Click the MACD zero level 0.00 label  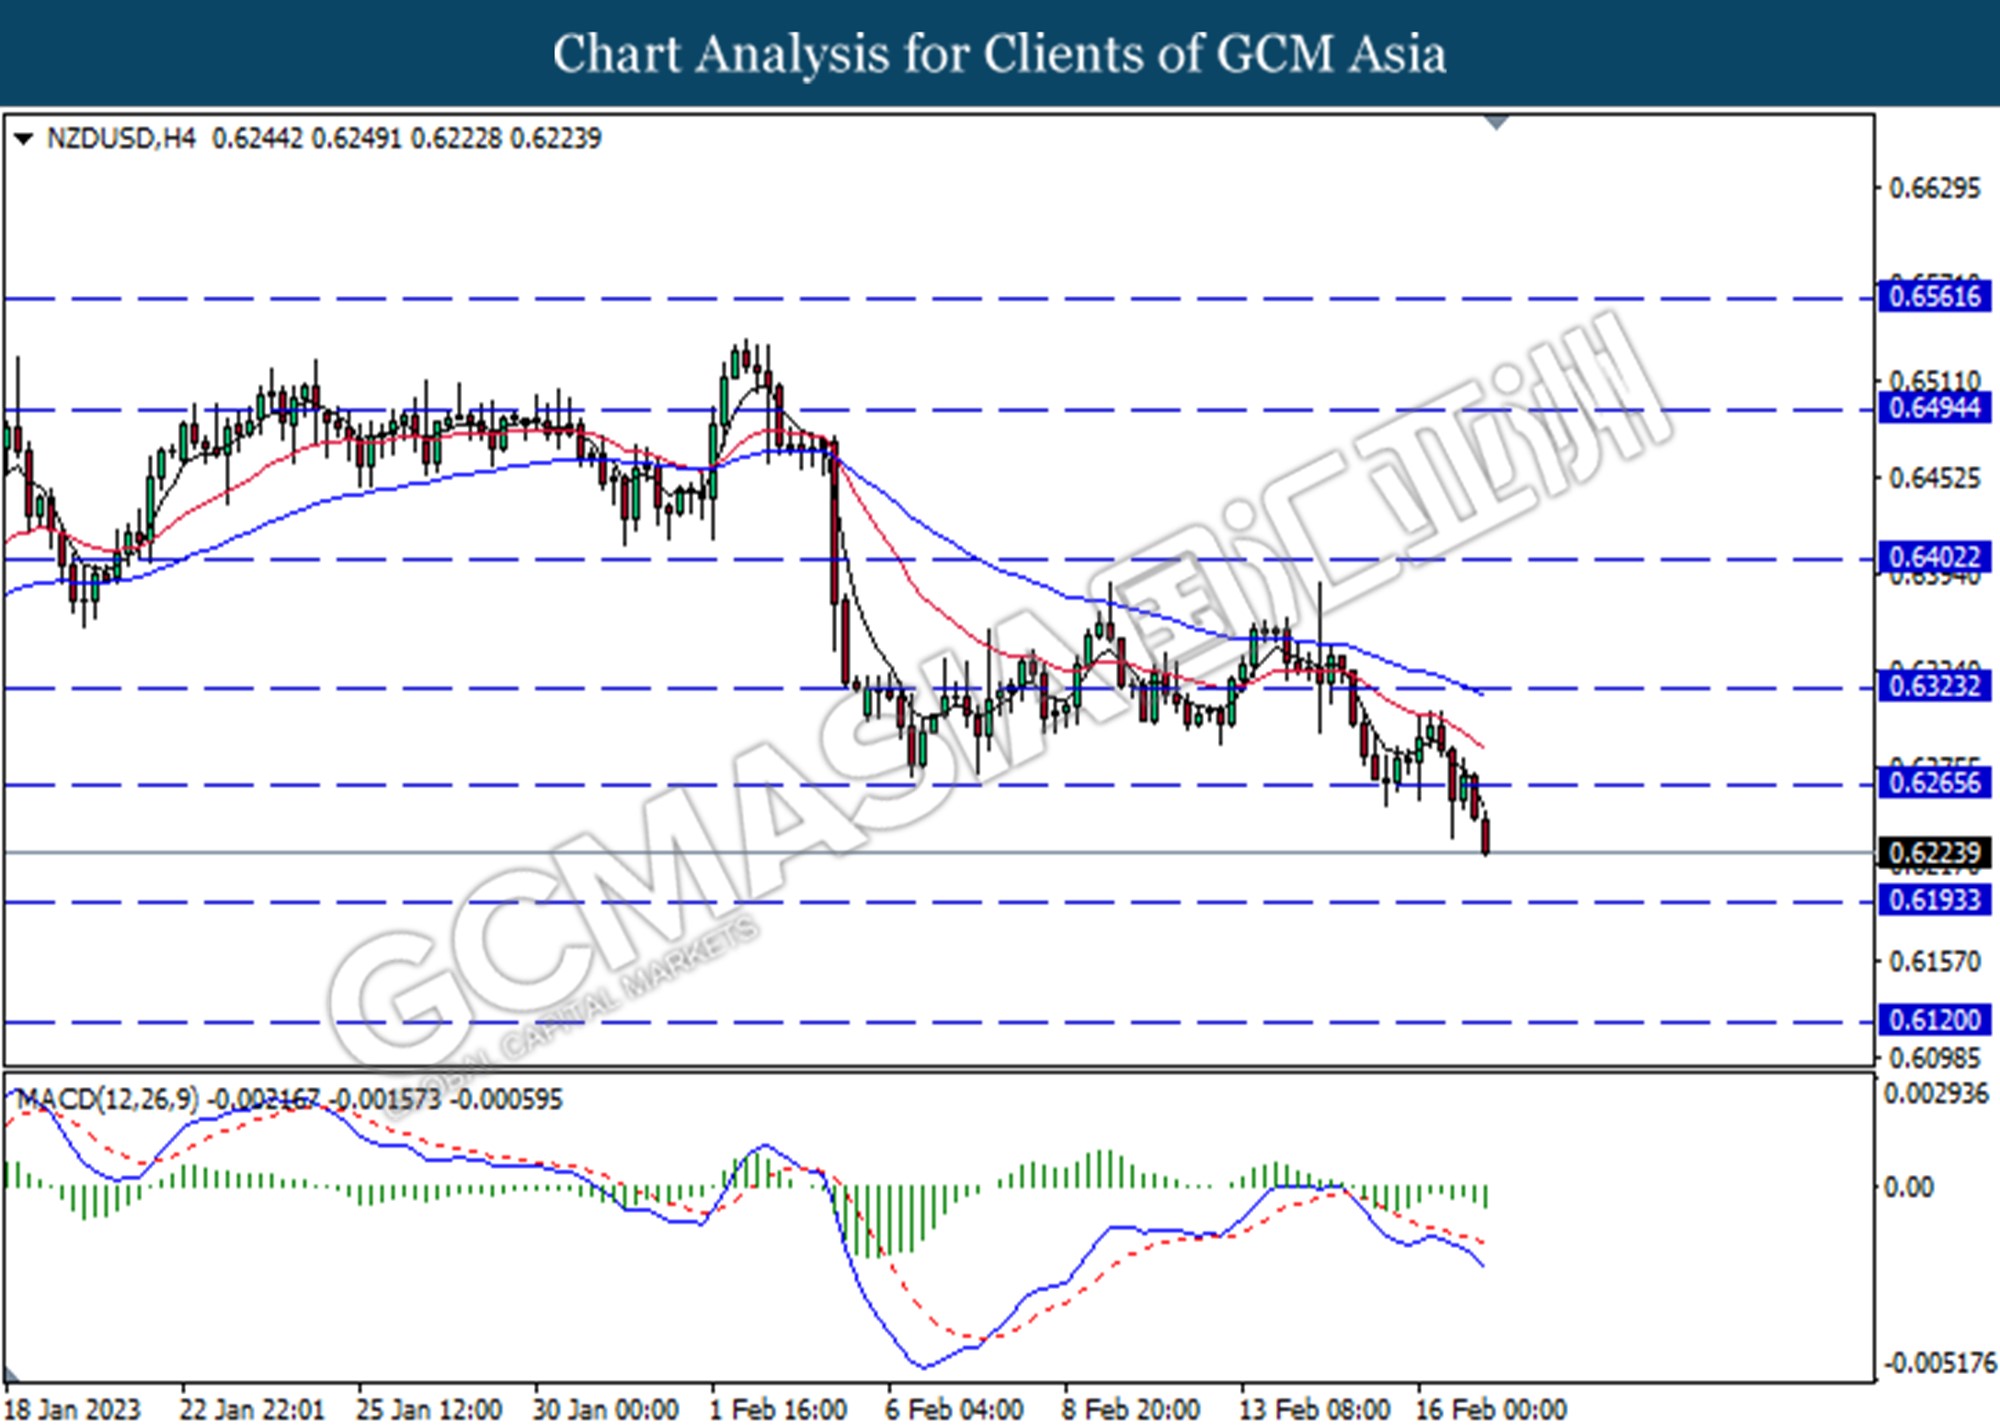click(1908, 1188)
